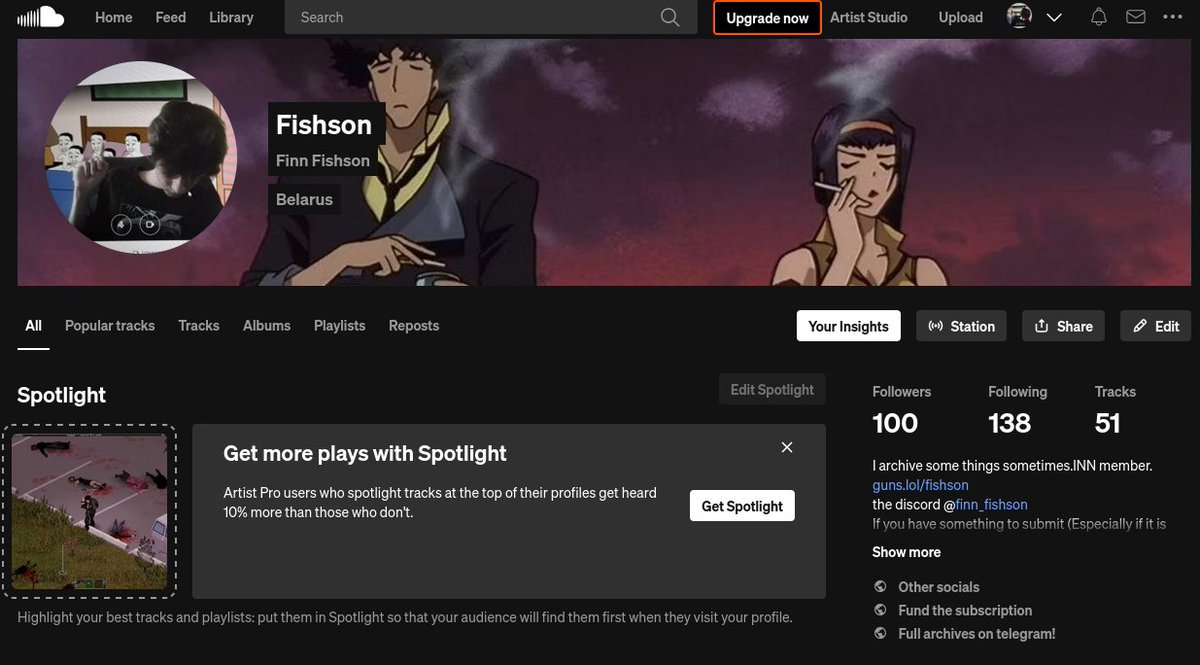Click the Spotlight section heading
Screen dimensions: 1200x665
point(62,395)
